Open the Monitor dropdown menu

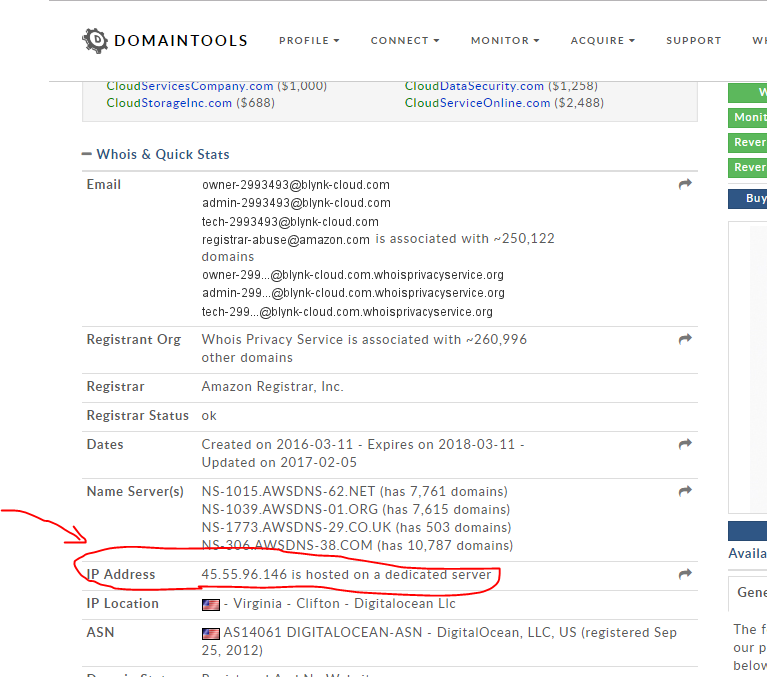pos(505,41)
